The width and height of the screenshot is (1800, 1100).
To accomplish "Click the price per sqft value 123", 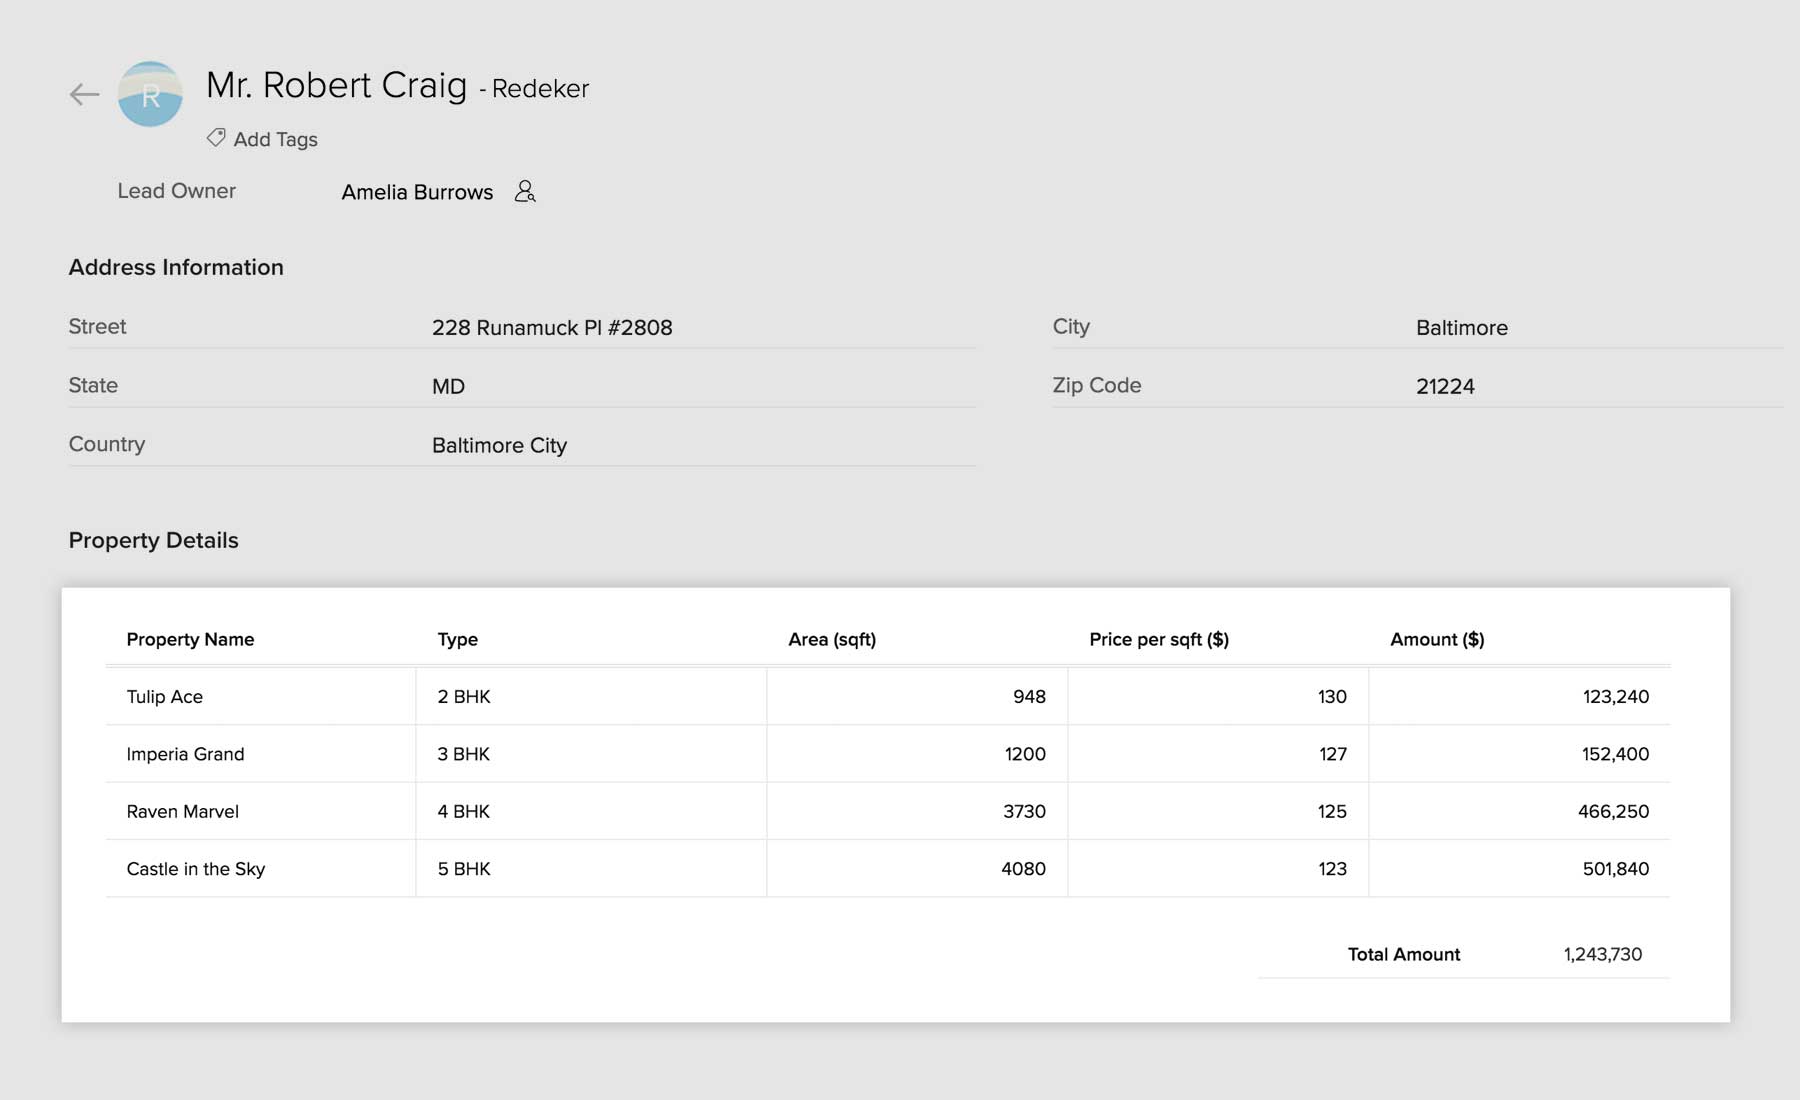I will coord(1332,869).
